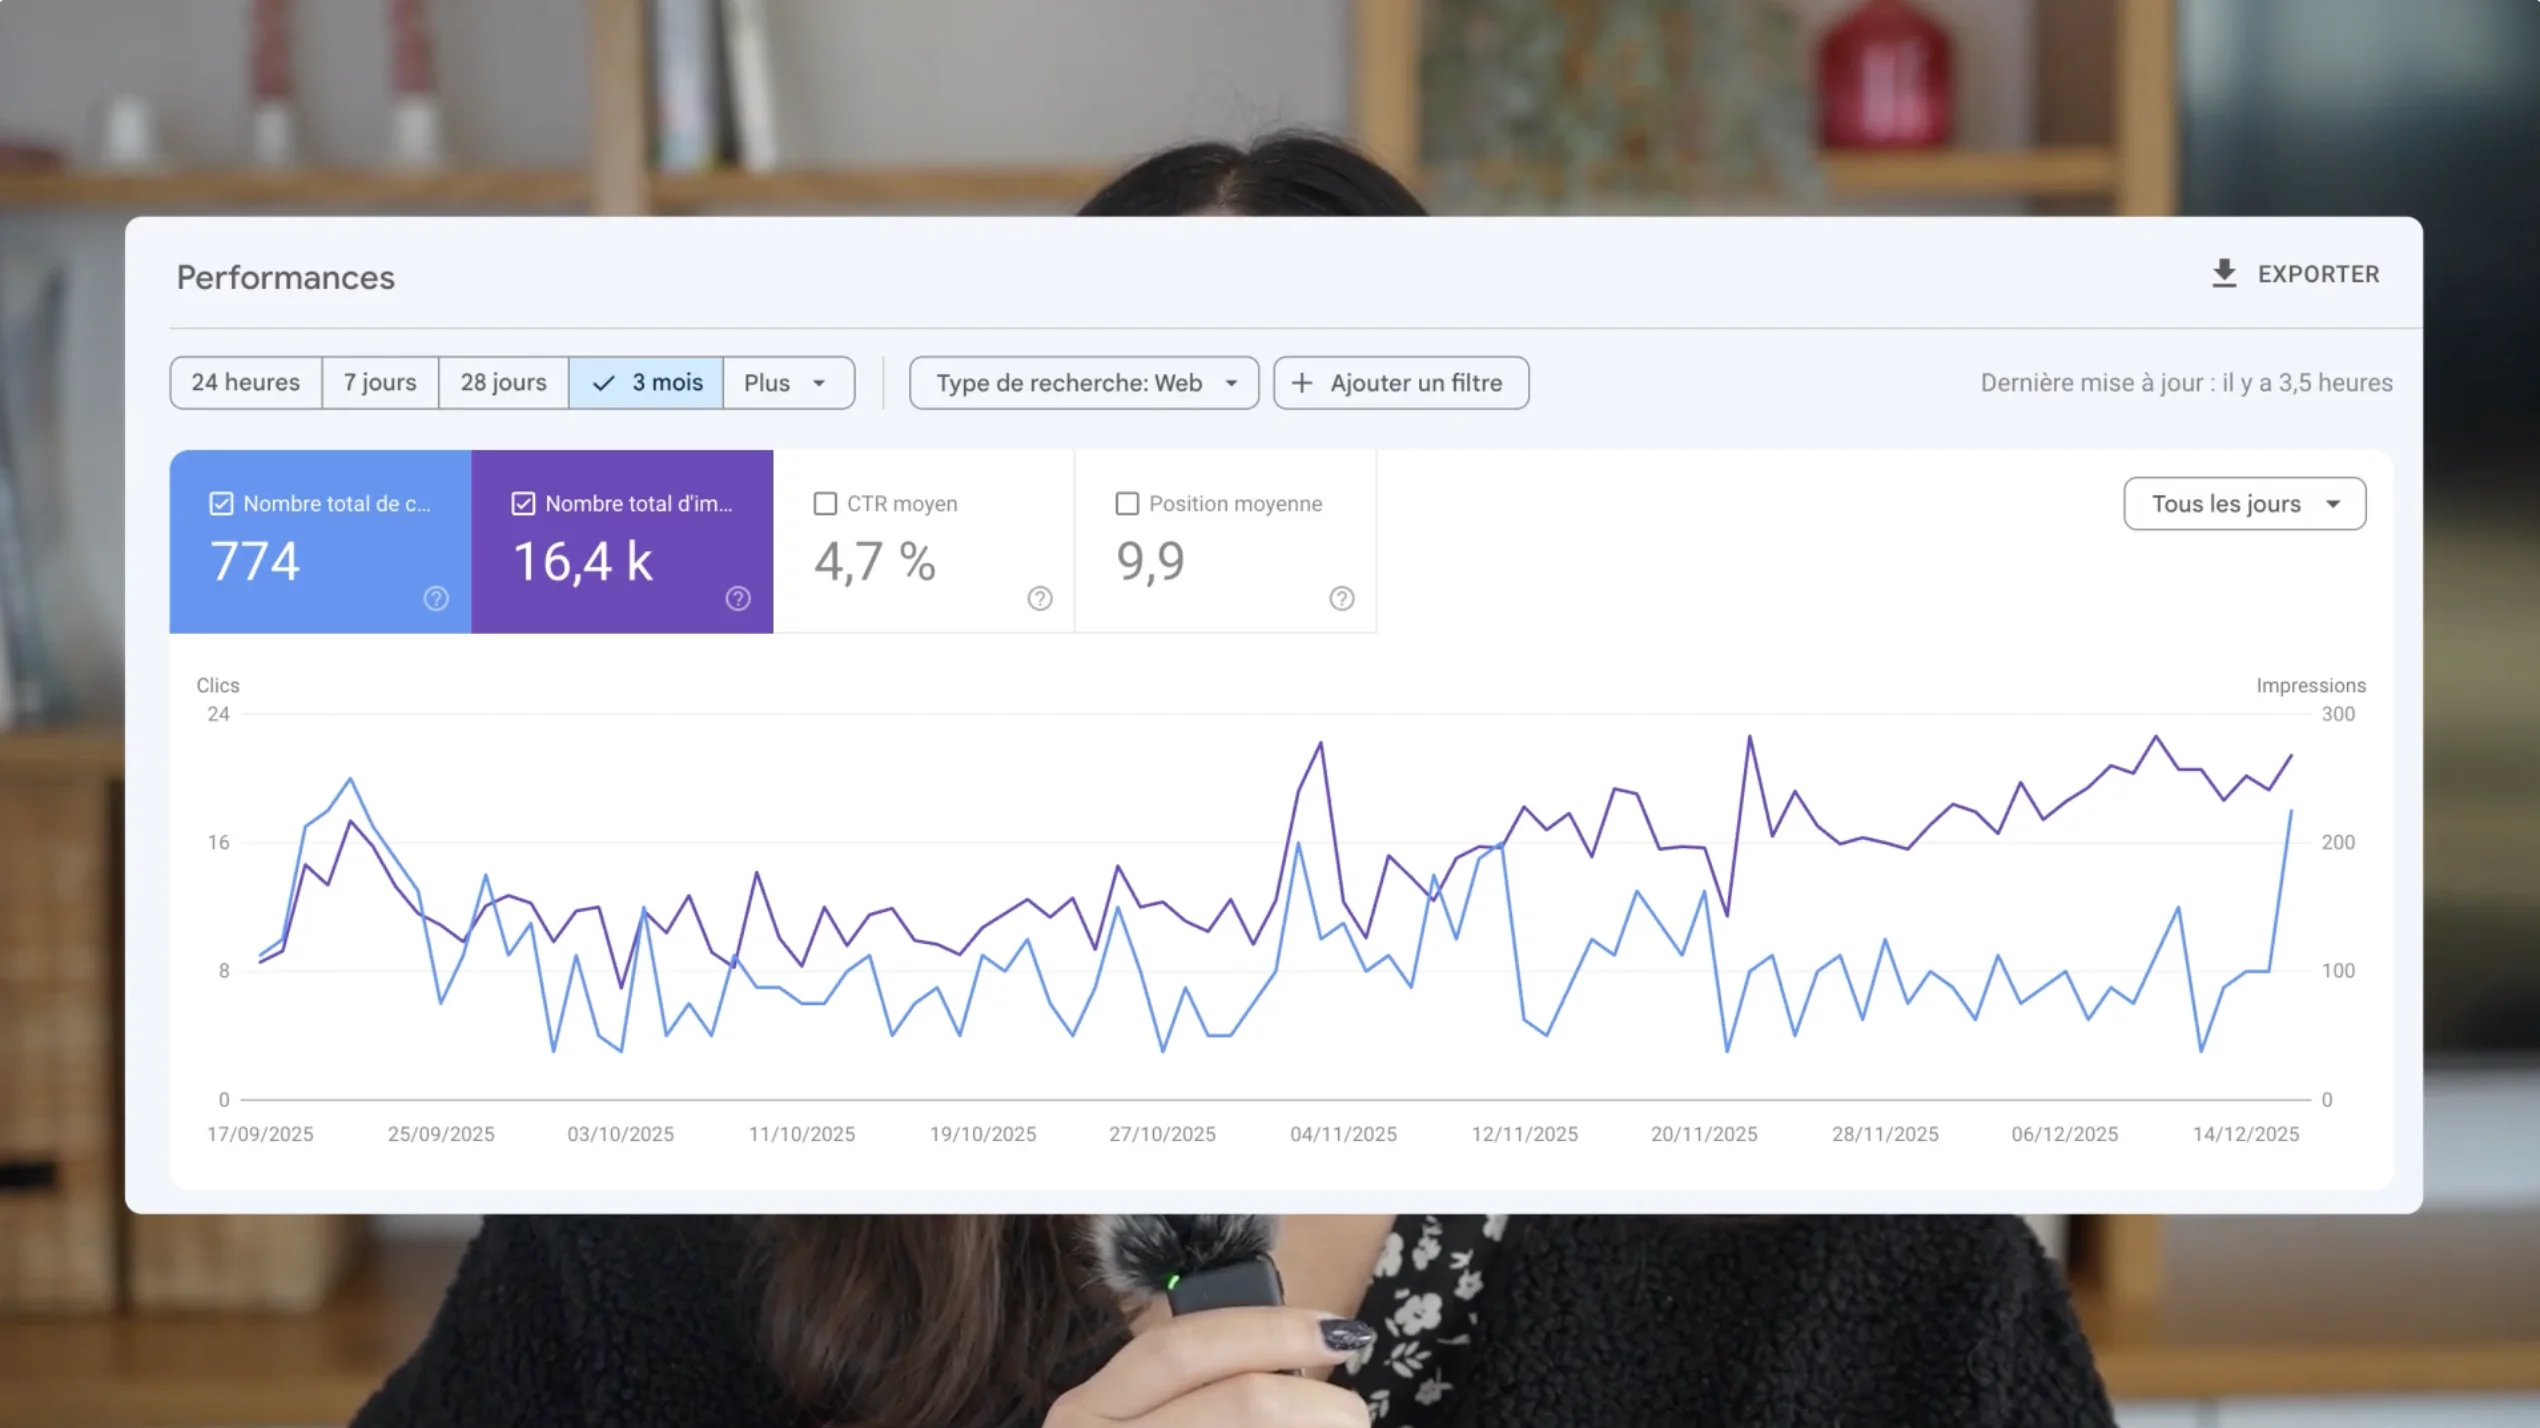Open help icon on CTR moyen card
The width and height of the screenshot is (2540, 1428).
1040,598
